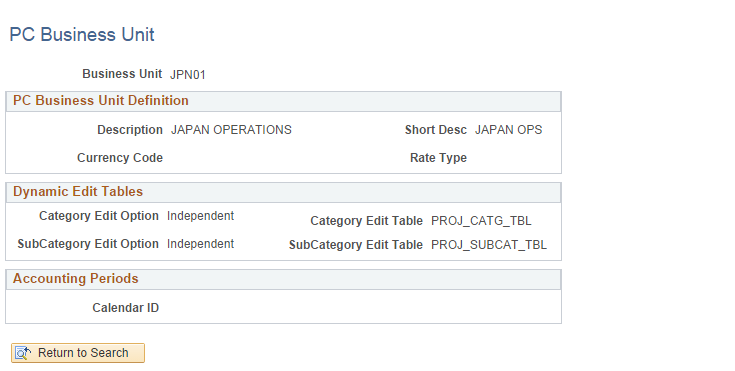Image resolution: width=735 pixels, height=371 pixels.
Task: Select the PC Business Unit page title
Action: [x=82, y=35]
